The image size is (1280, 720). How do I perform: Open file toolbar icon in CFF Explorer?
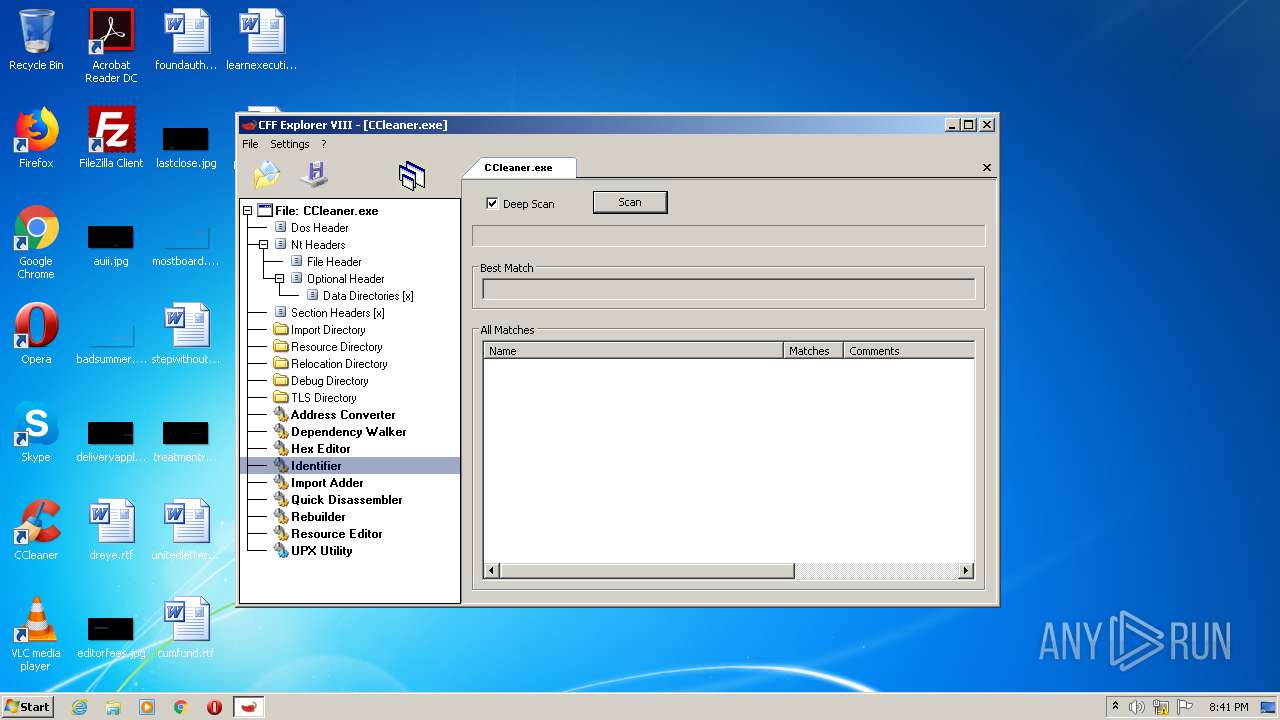(267, 175)
